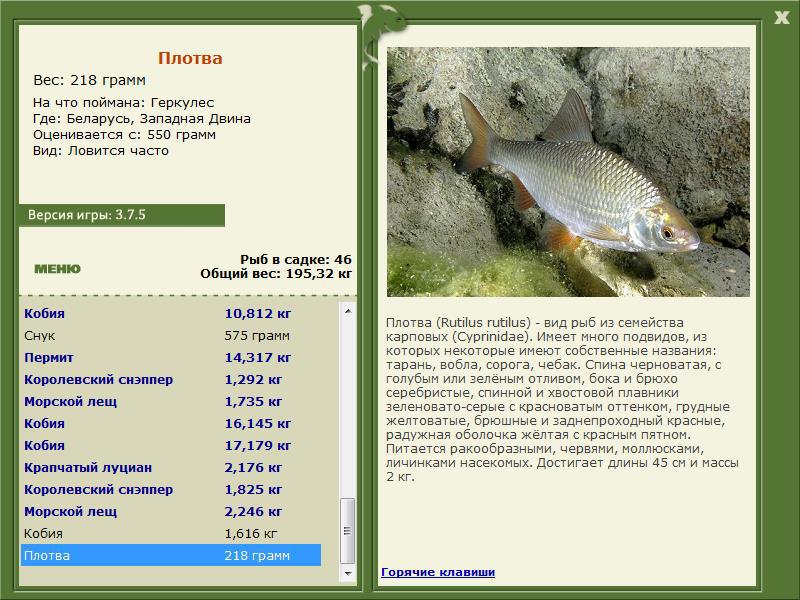Click the Вид: Ловится часто line

(x=101, y=151)
